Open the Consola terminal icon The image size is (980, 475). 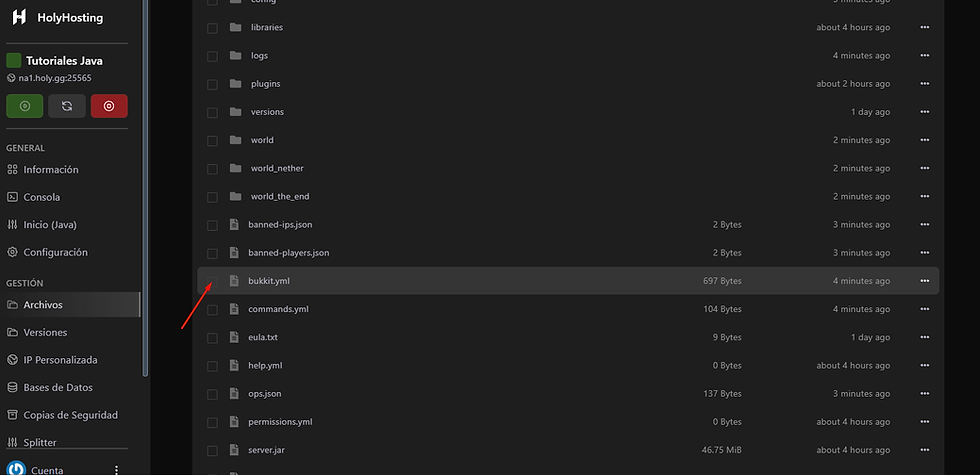coord(14,197)
